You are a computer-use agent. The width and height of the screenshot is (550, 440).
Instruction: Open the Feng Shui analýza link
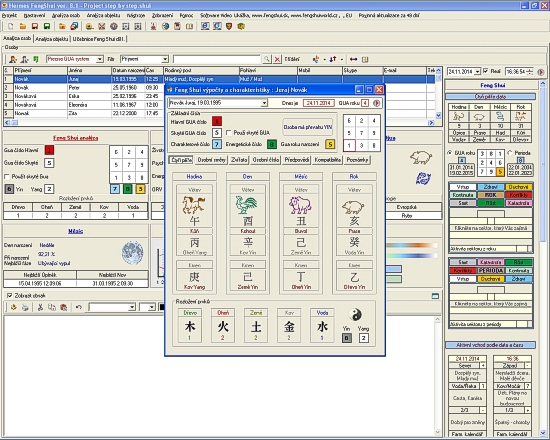click(x=76, y=138)
